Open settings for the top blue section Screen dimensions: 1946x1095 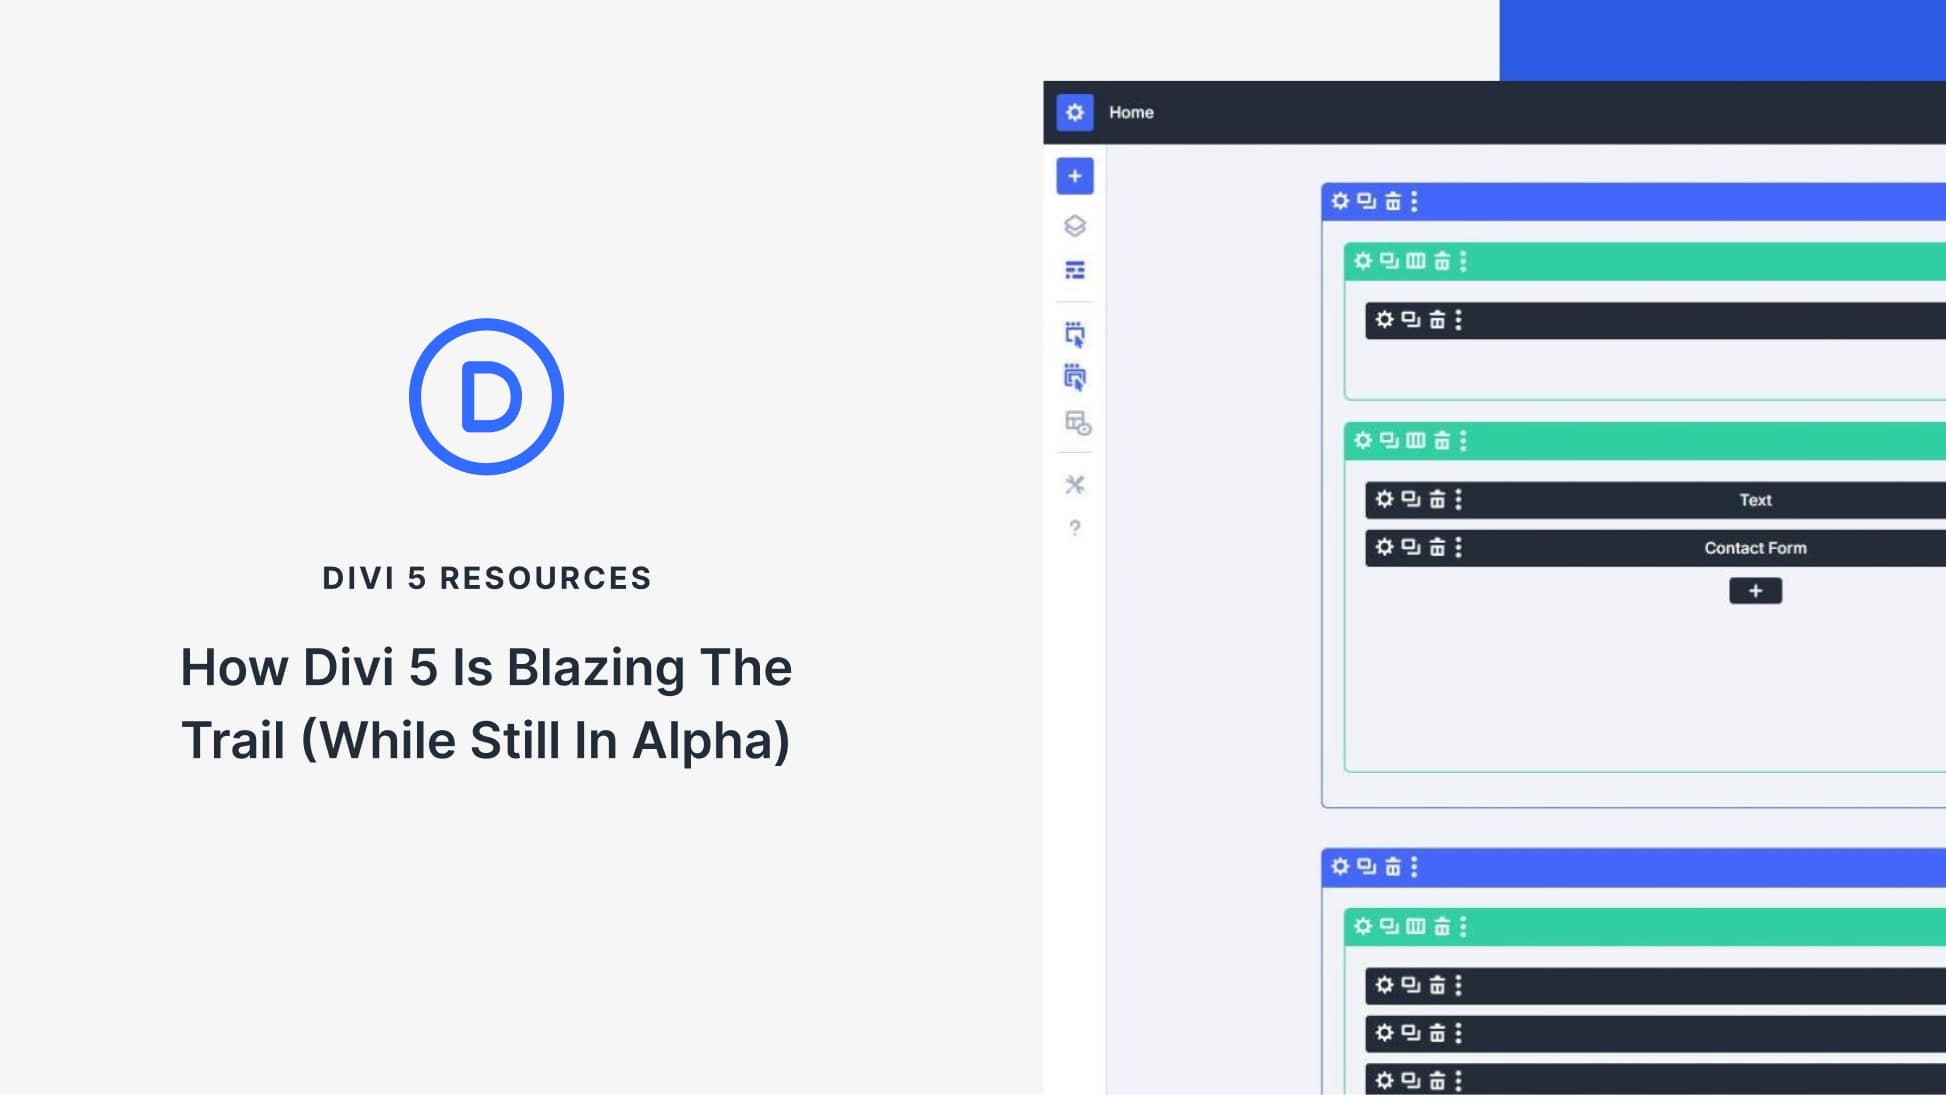click(1341, 200)
